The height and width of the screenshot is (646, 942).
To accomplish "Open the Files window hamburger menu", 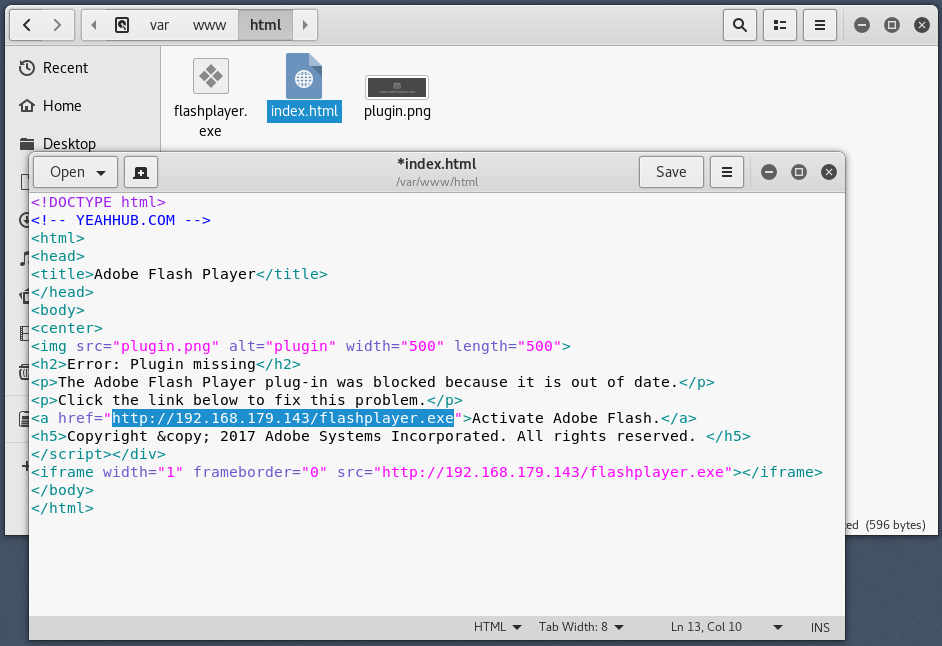I will pos(820,25).
